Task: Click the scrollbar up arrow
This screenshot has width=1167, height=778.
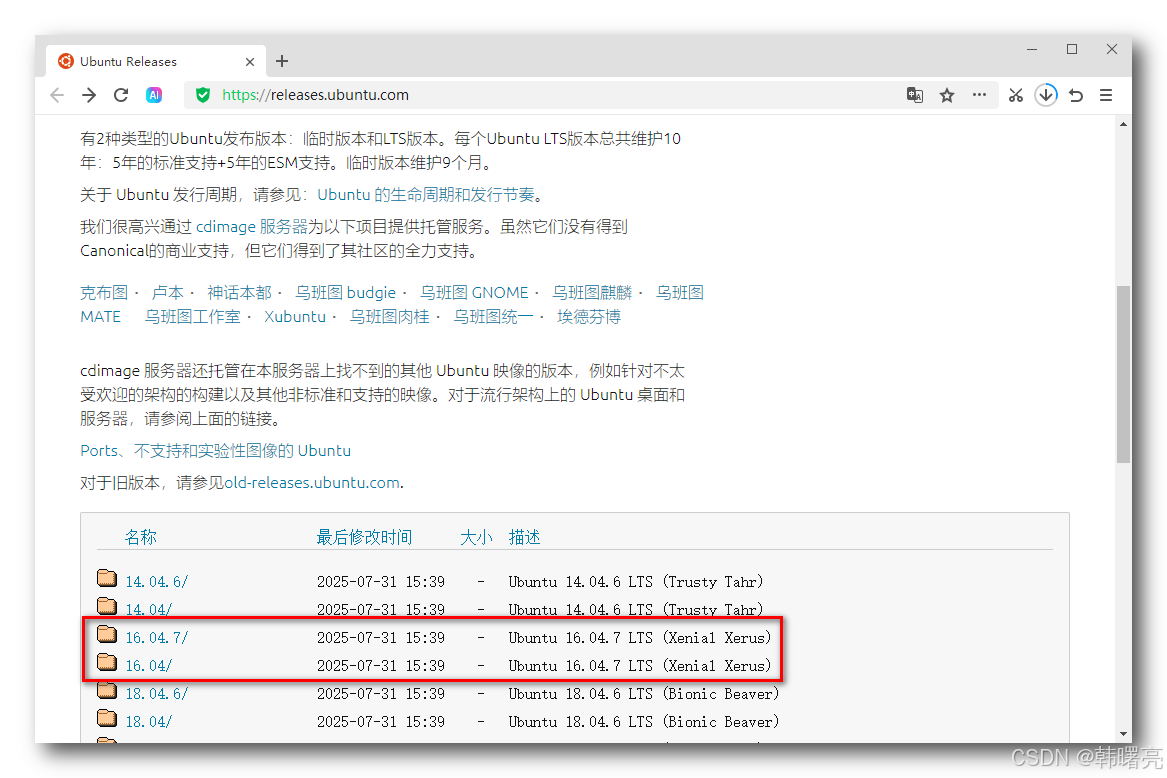Action: [1123, 124]
